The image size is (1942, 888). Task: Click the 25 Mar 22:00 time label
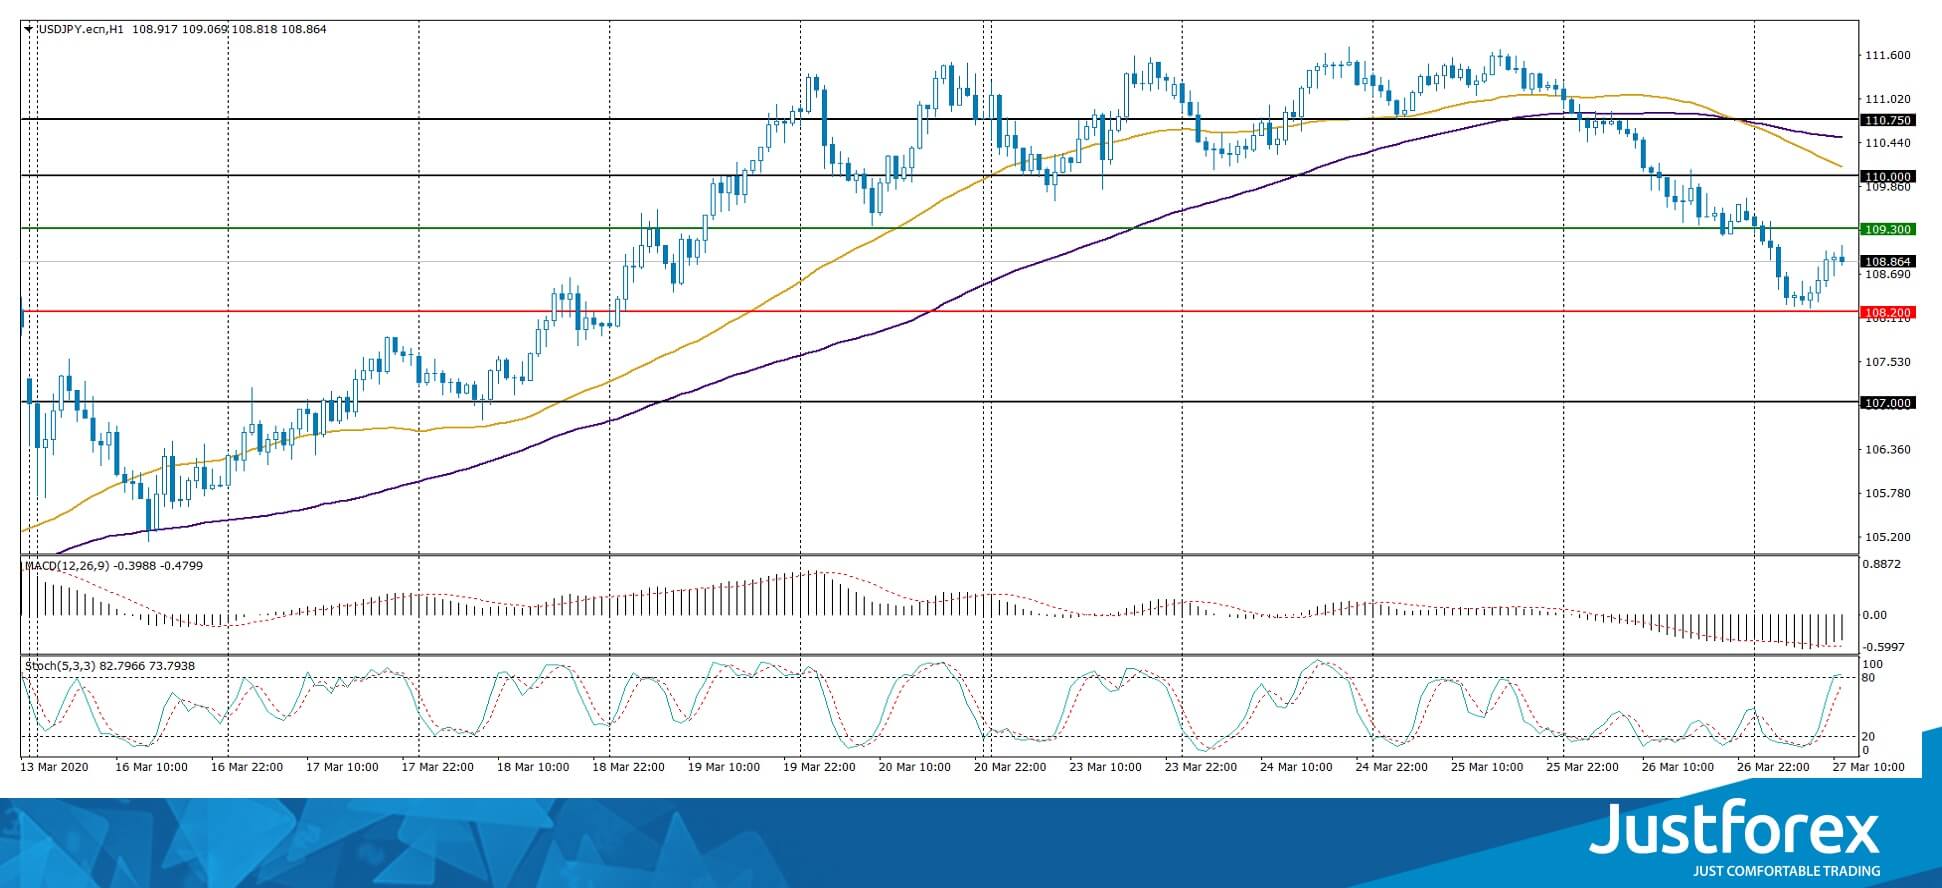tap(1582, 767)
